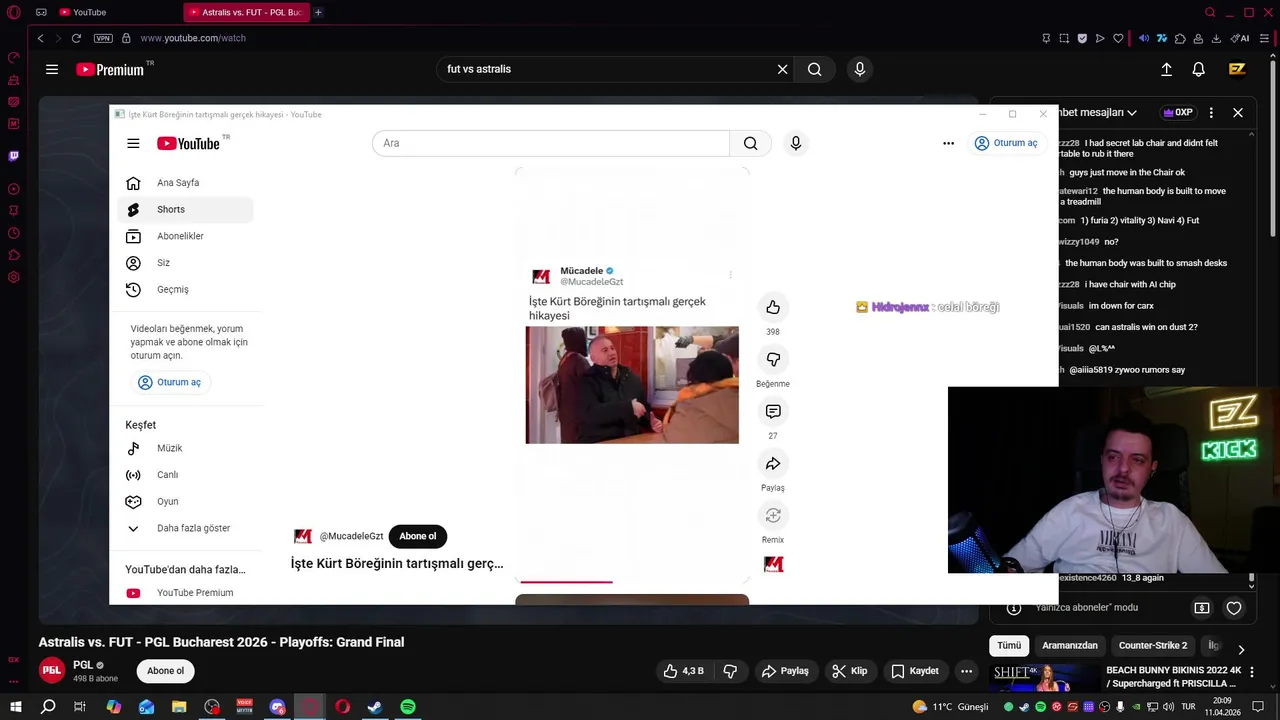This screenshot has height=720, width=1280.
Task: Open Müzik under Keşfet
Action: tap(185, 448)
